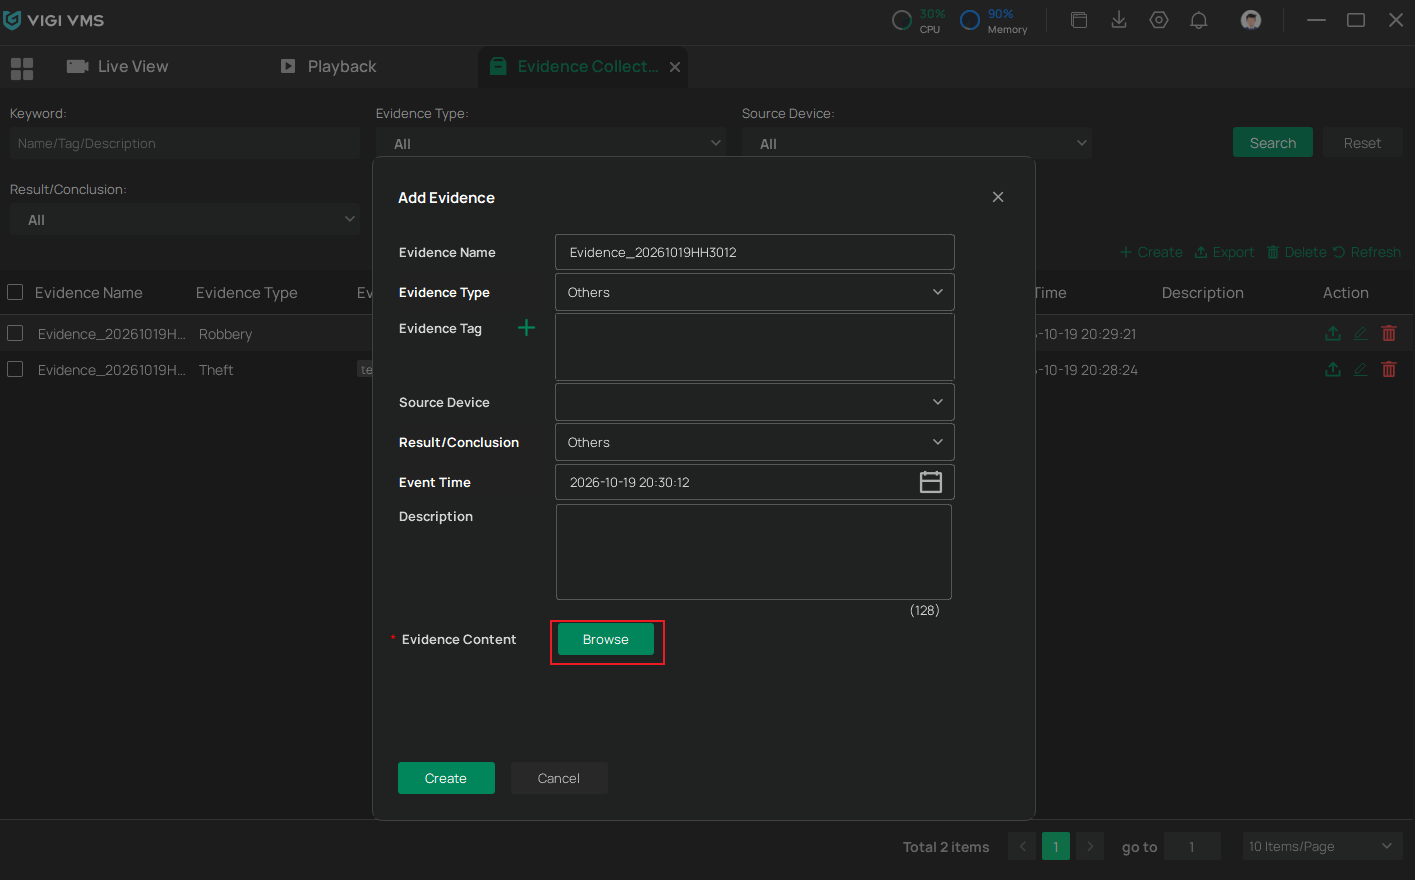Open the Event Time calendar picker
1415x880 pixels.
pos(931,482)
